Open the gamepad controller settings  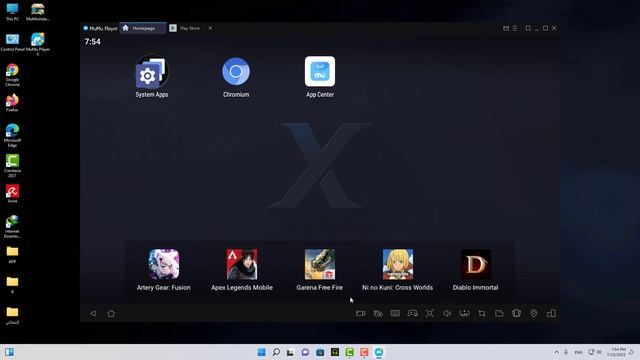[x=413, y=313]
